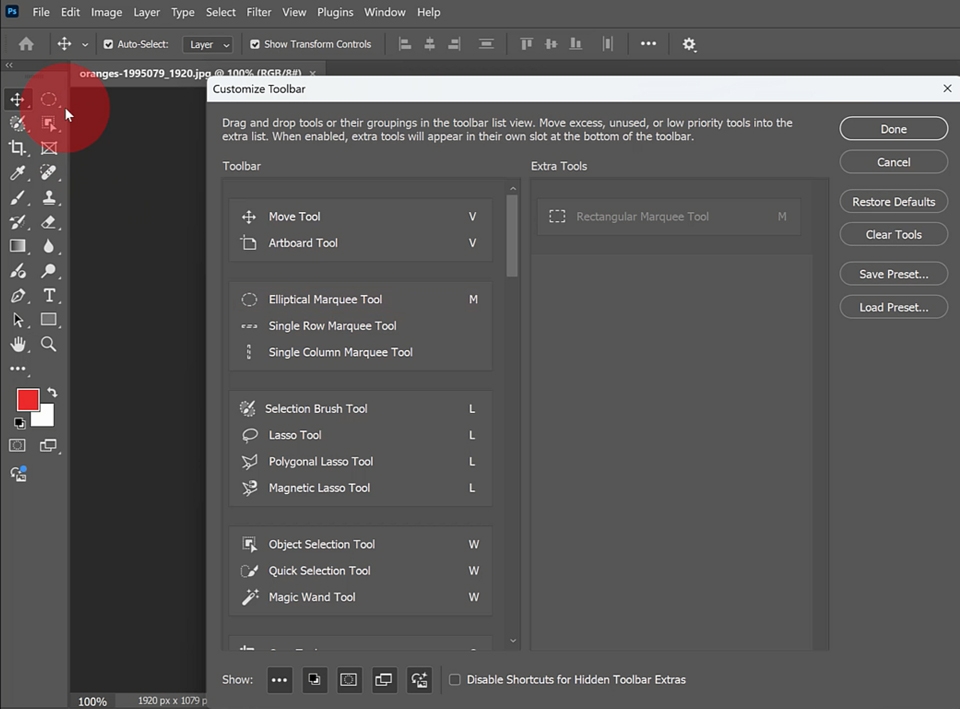Open the File menu
This screenshot has height=709, width=960.
(x=41, y=12)
